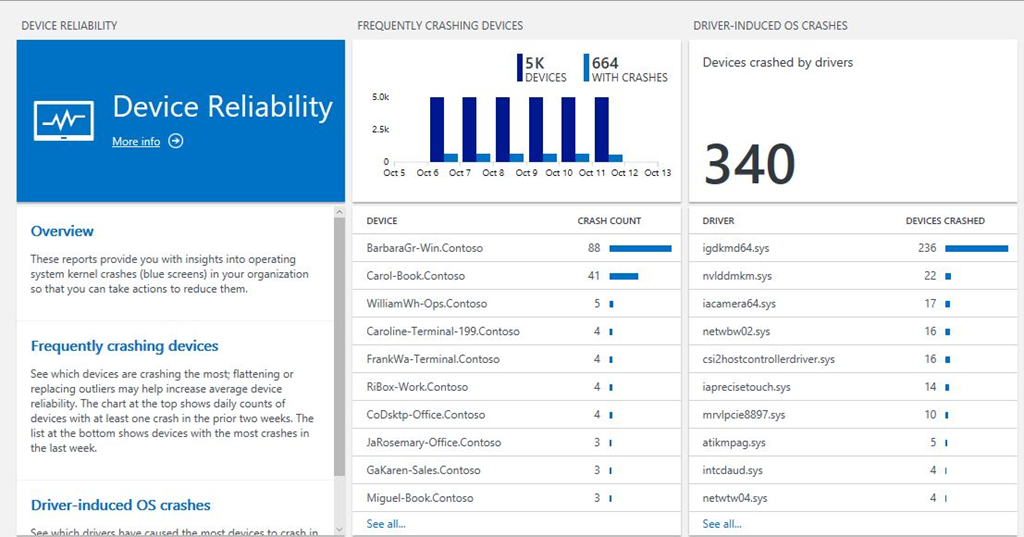Viewport: 1024px width, 537px height.
Task: Click the Crash Count column header
Action: (609, 221)
